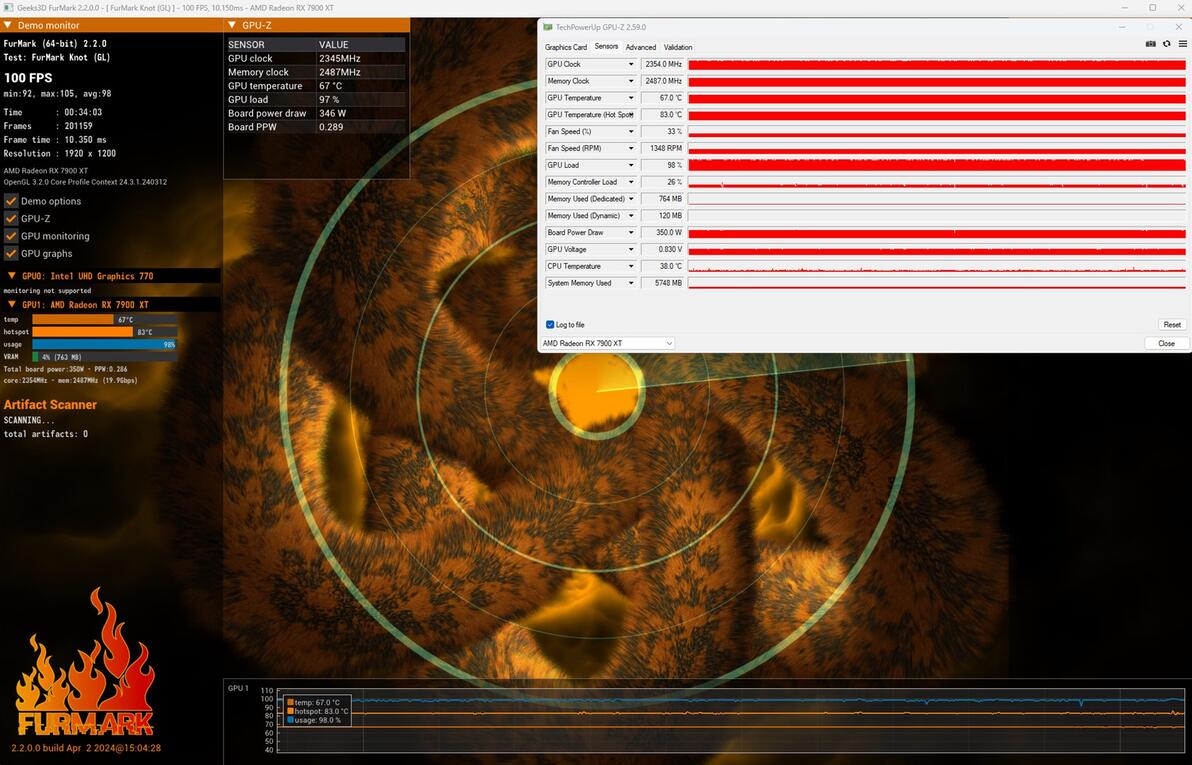Click the GPU 1 line graph at bottom
This screenshot has height=765, width=1192.
pyautogui.click(x=730, y=721)
